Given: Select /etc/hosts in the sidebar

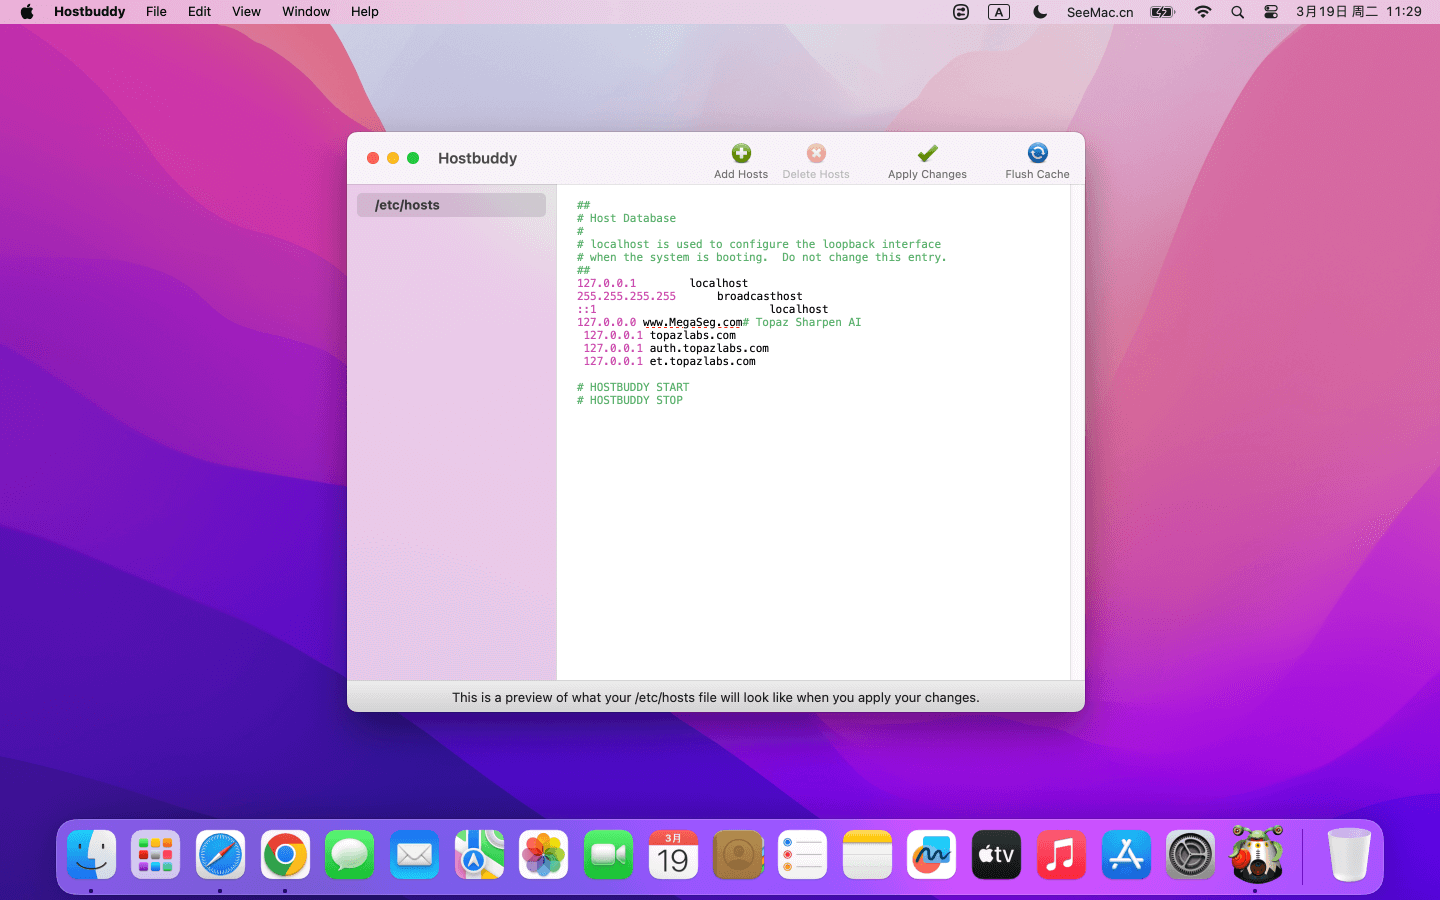Looking at the screenshot, I should coord(451,205).
